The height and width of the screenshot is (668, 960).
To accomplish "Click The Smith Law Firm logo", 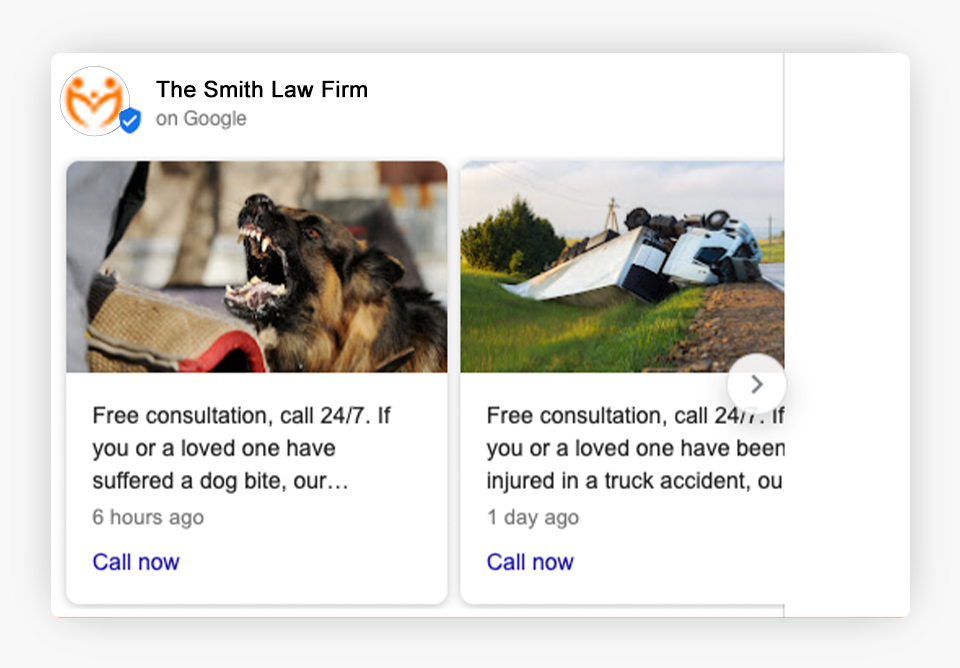I will point(93,99).
